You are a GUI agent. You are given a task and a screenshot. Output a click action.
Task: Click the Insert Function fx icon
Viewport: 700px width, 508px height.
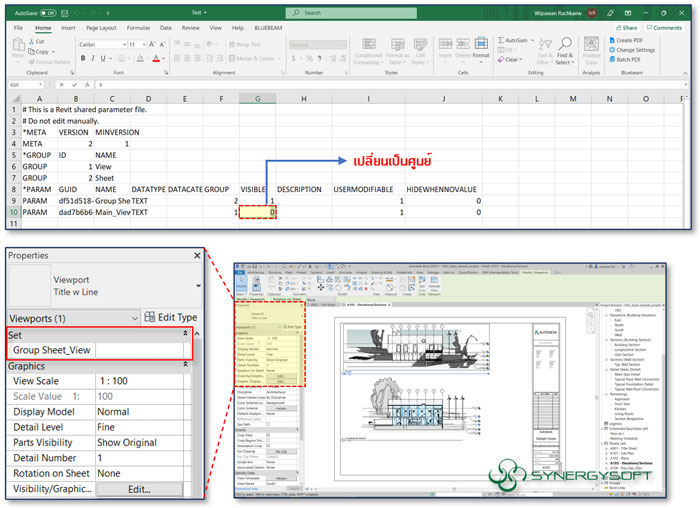(x=88, y=84)
